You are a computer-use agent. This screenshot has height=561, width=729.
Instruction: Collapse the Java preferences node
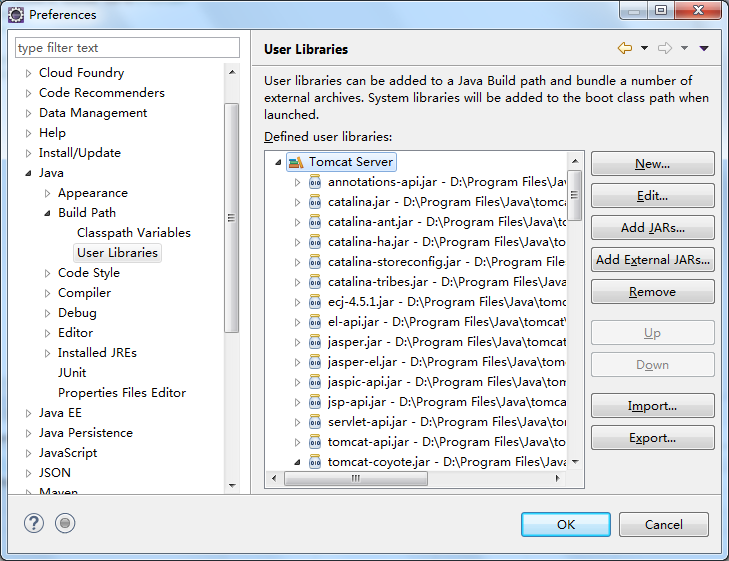[29, 173]
